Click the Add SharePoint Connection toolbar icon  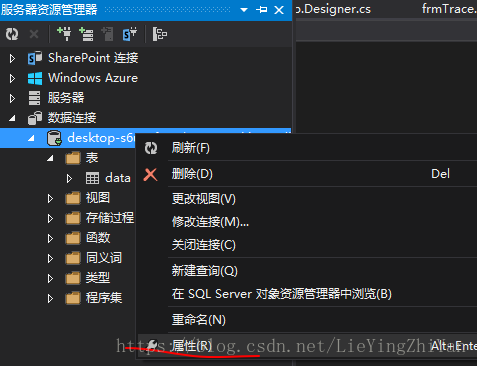coord(130,34)
